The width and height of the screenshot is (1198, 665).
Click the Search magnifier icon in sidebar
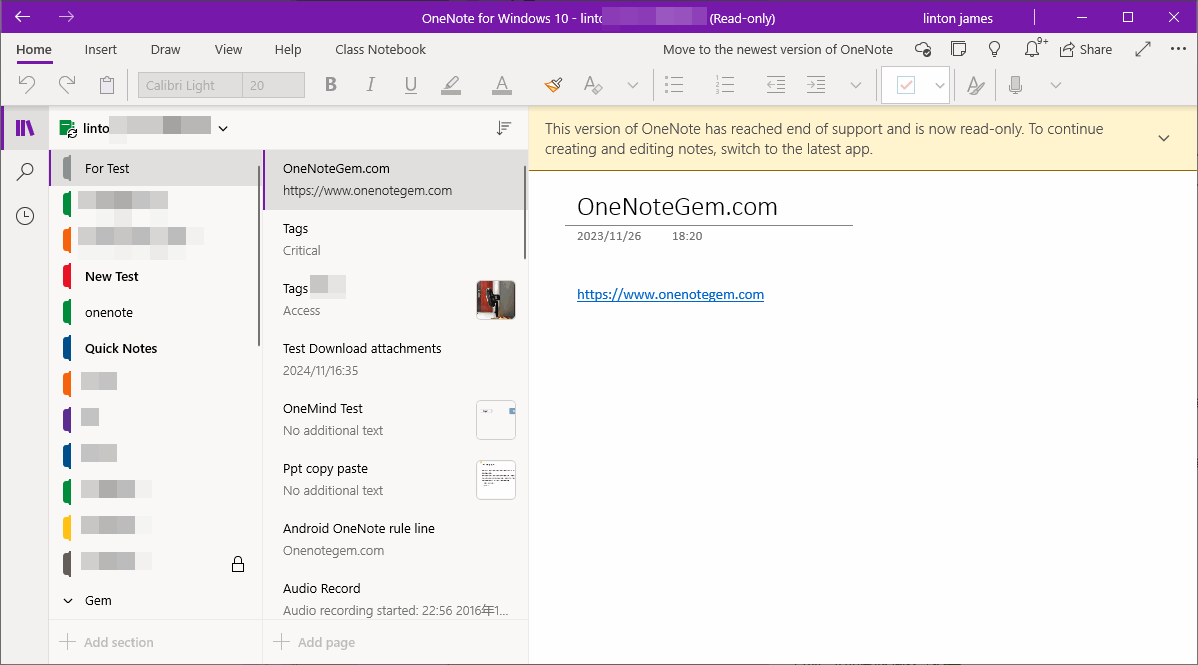[x=25, y=173]
